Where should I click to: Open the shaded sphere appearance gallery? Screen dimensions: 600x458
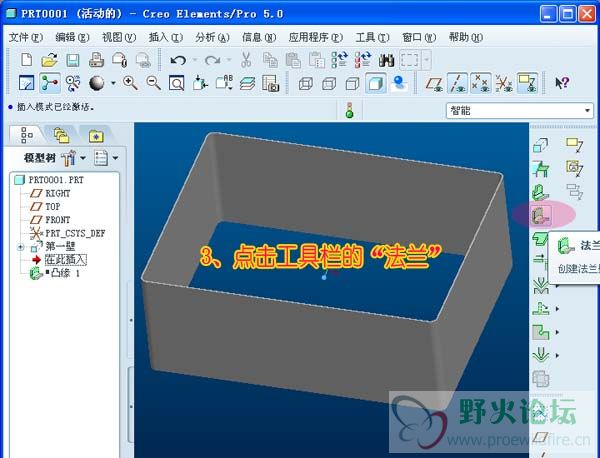pos(96,83)
